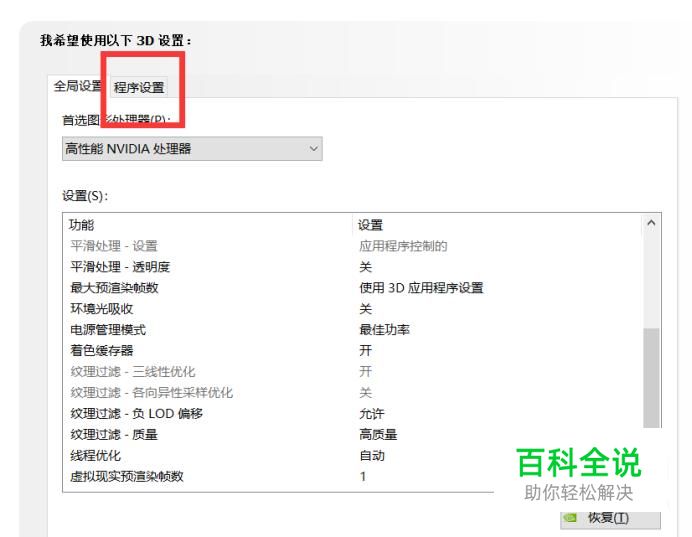Click the scroll up arrow in settings list
Screen dimensions: 692x537
click(x=651, y=223)
